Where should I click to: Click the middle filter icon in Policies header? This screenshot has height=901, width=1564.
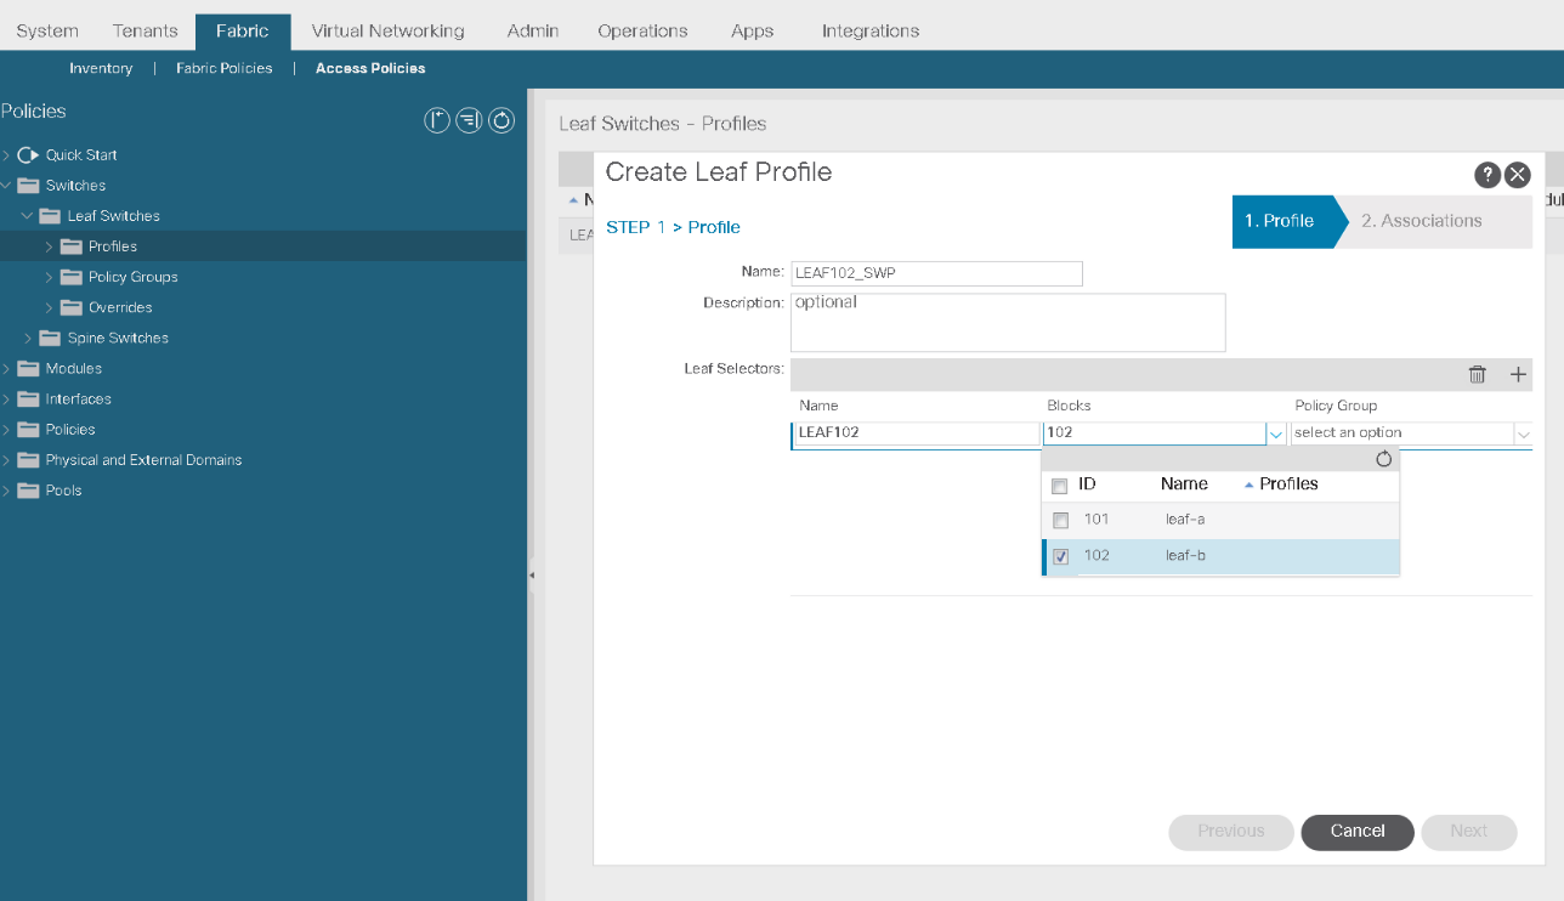tap(469, 121)
